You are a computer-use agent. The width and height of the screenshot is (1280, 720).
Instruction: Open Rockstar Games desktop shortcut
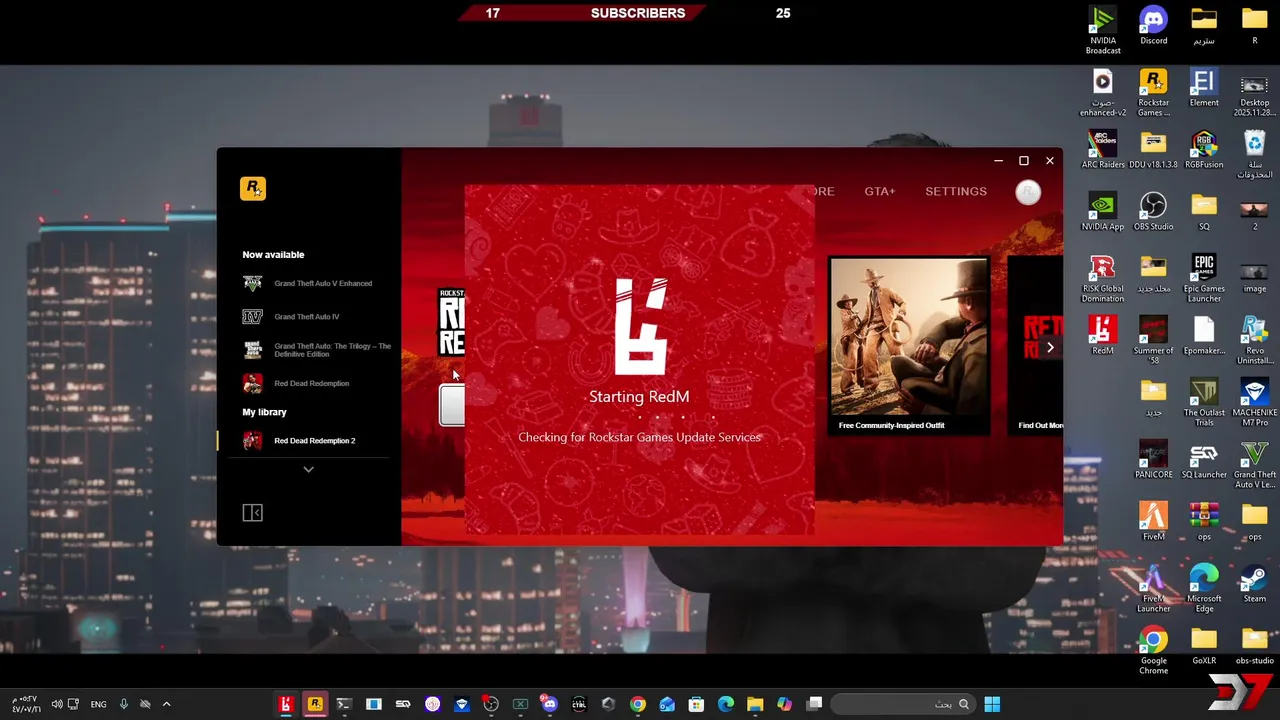[1154, 93]
